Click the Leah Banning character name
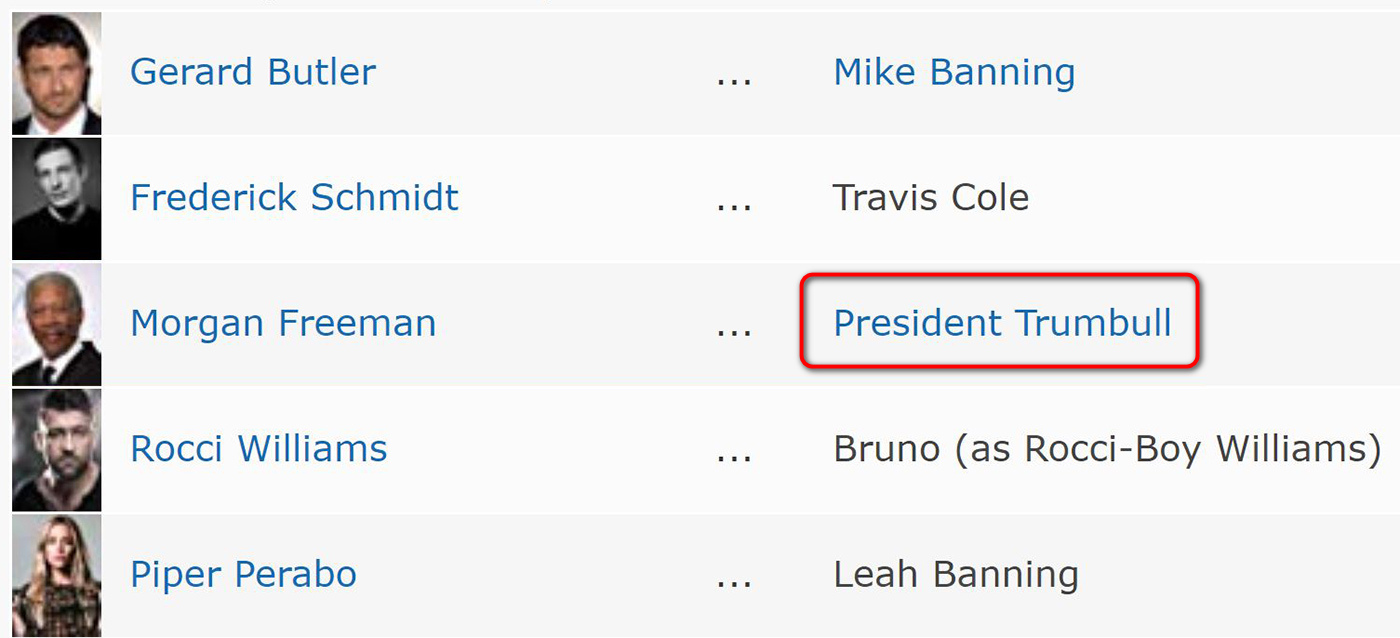 pyautogui.click(x=955, y=575)
